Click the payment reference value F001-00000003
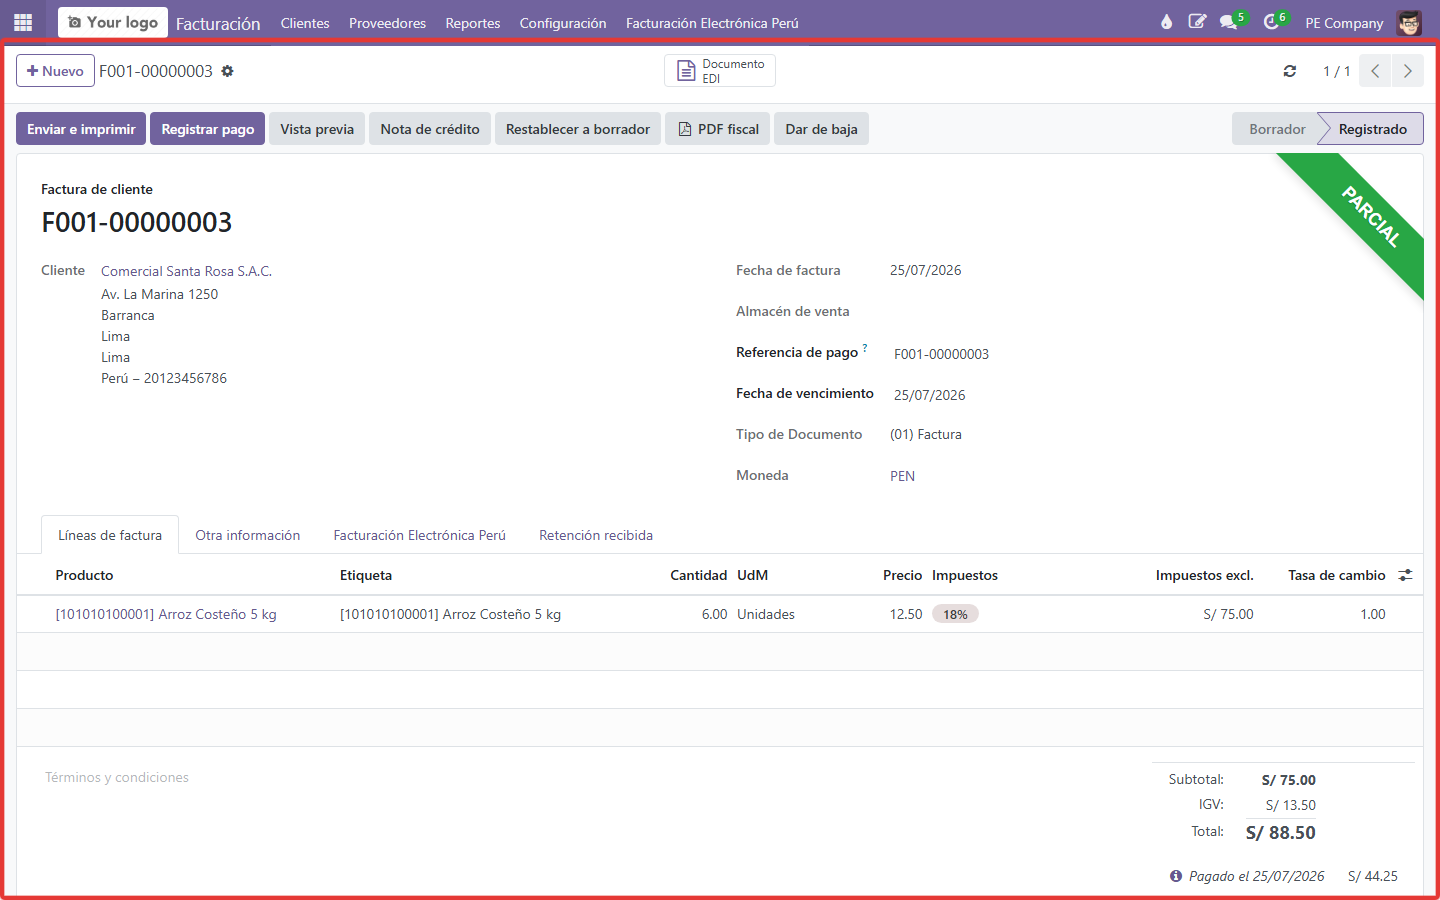Image resolution: width=1440 pixels, height=900 pixels. [x=941, y=354]
